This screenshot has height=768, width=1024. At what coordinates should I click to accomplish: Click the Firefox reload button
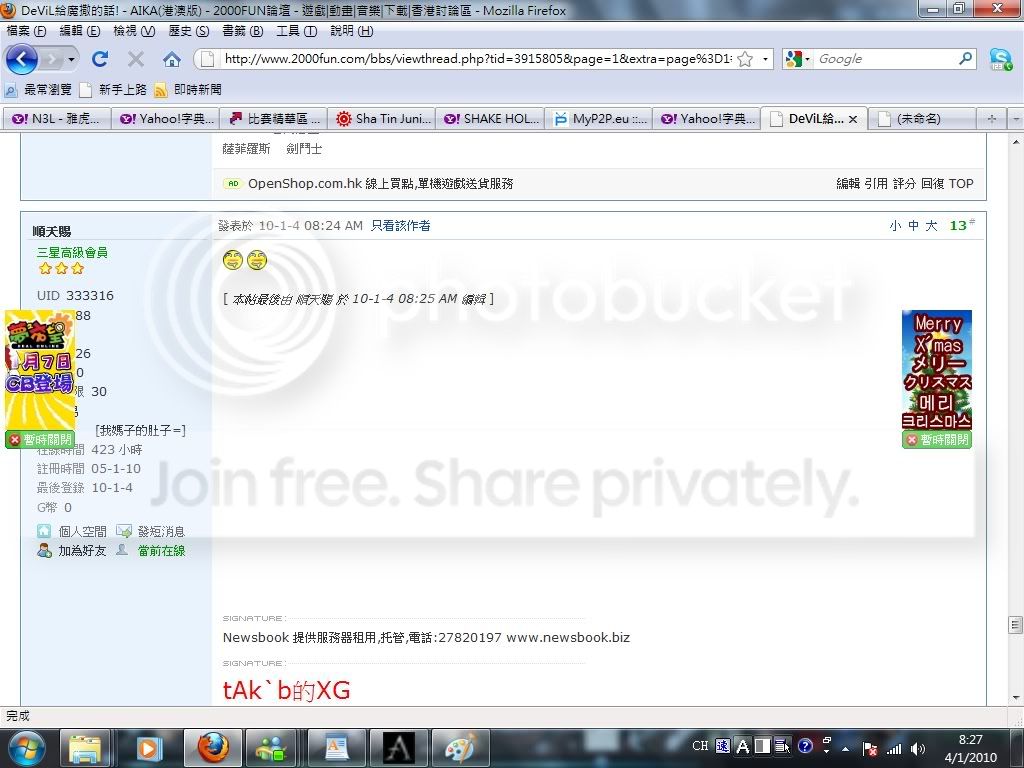point(100,59)
